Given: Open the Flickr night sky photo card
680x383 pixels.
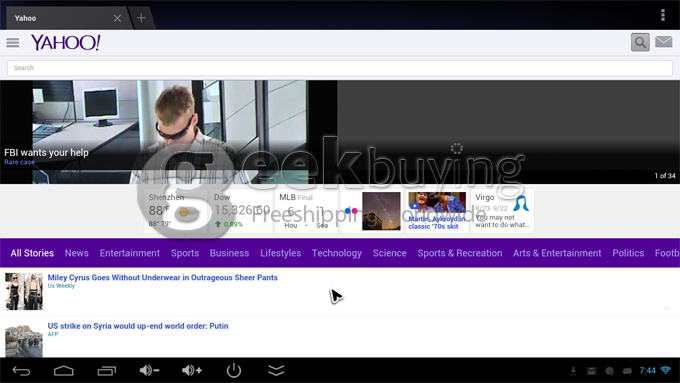Looking at the screenshot, I should coord(371,211).
